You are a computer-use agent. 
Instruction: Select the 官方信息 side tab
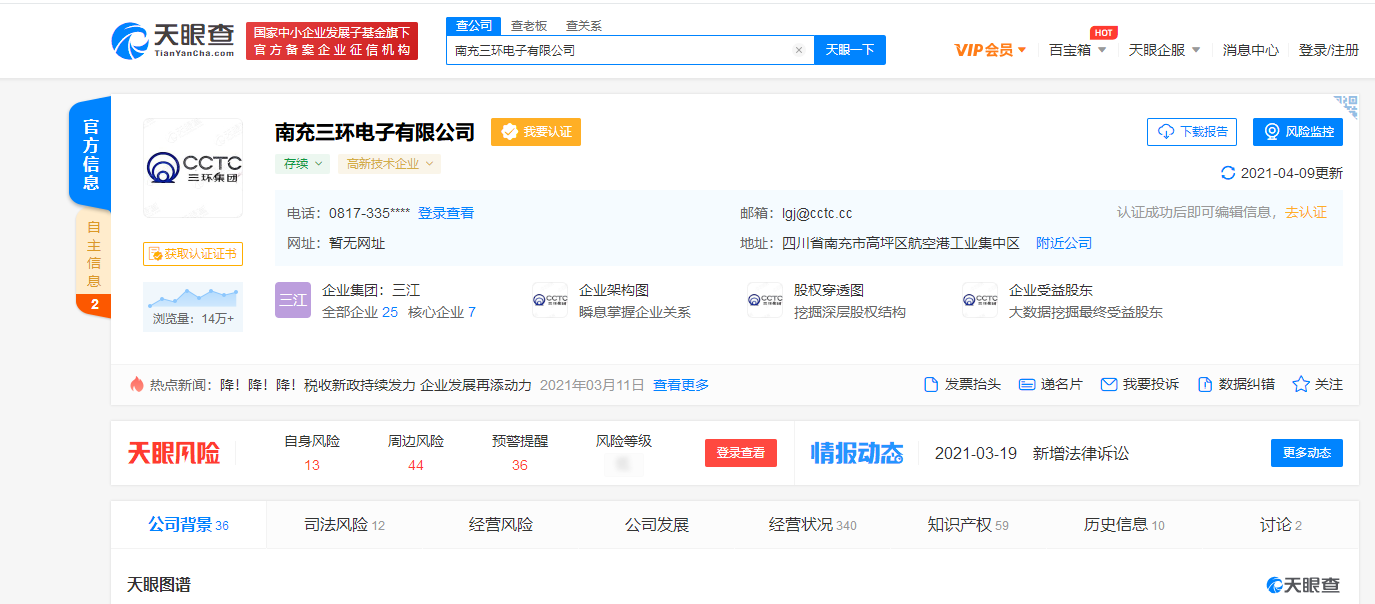click(x=91, y=154)
